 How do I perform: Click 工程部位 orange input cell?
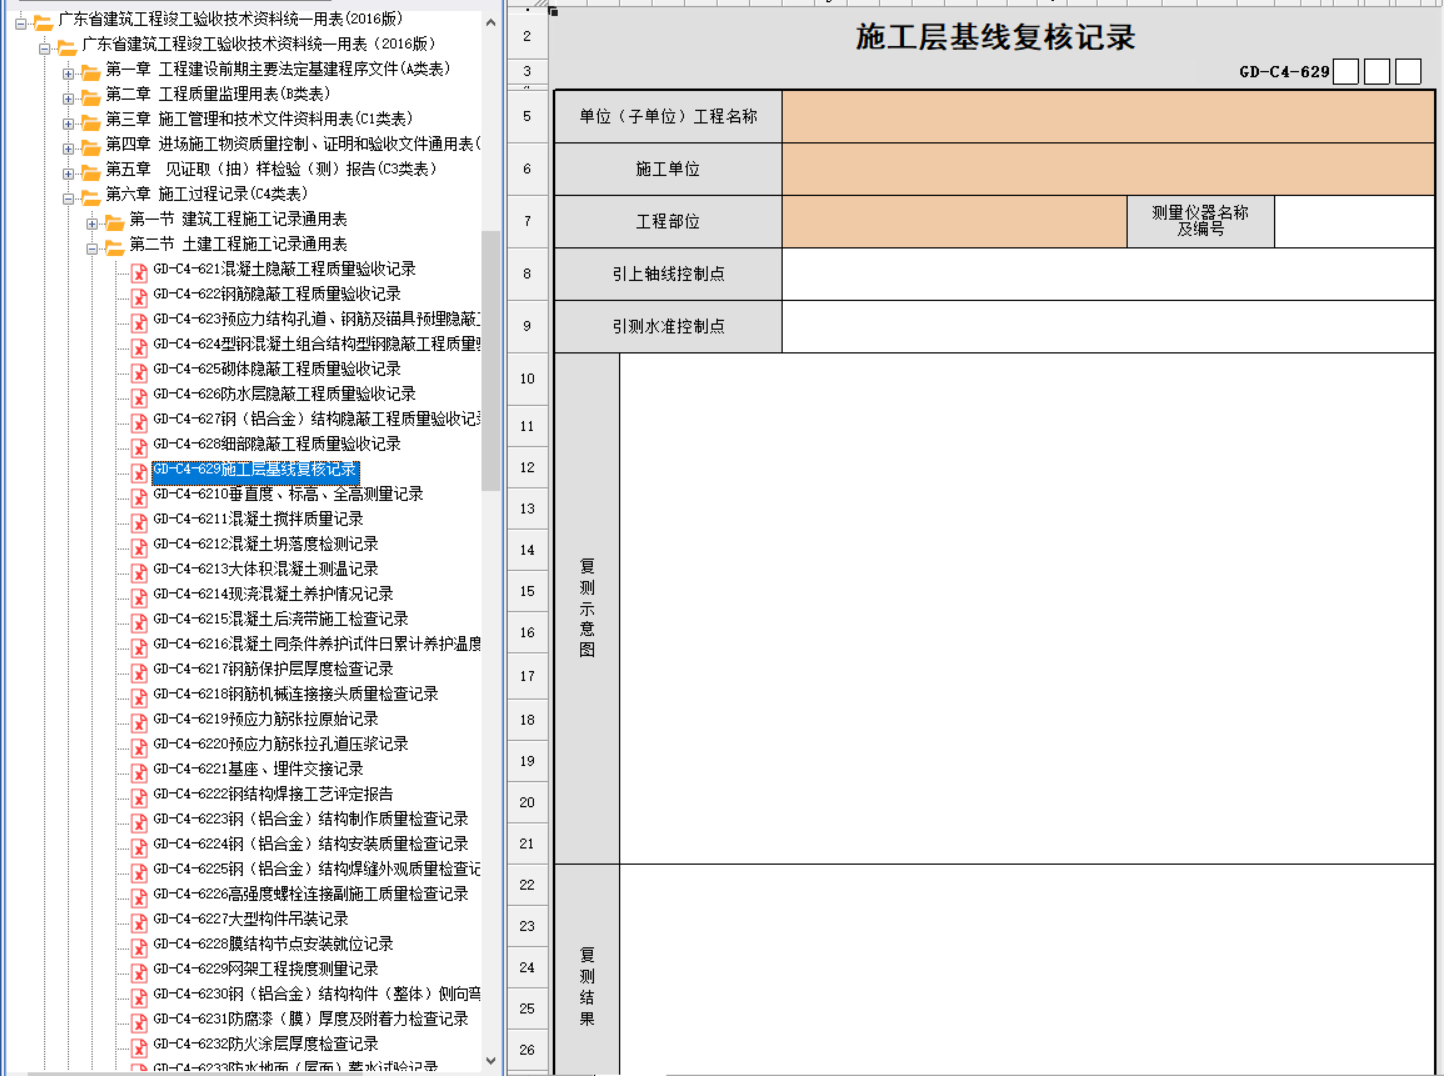954,221
